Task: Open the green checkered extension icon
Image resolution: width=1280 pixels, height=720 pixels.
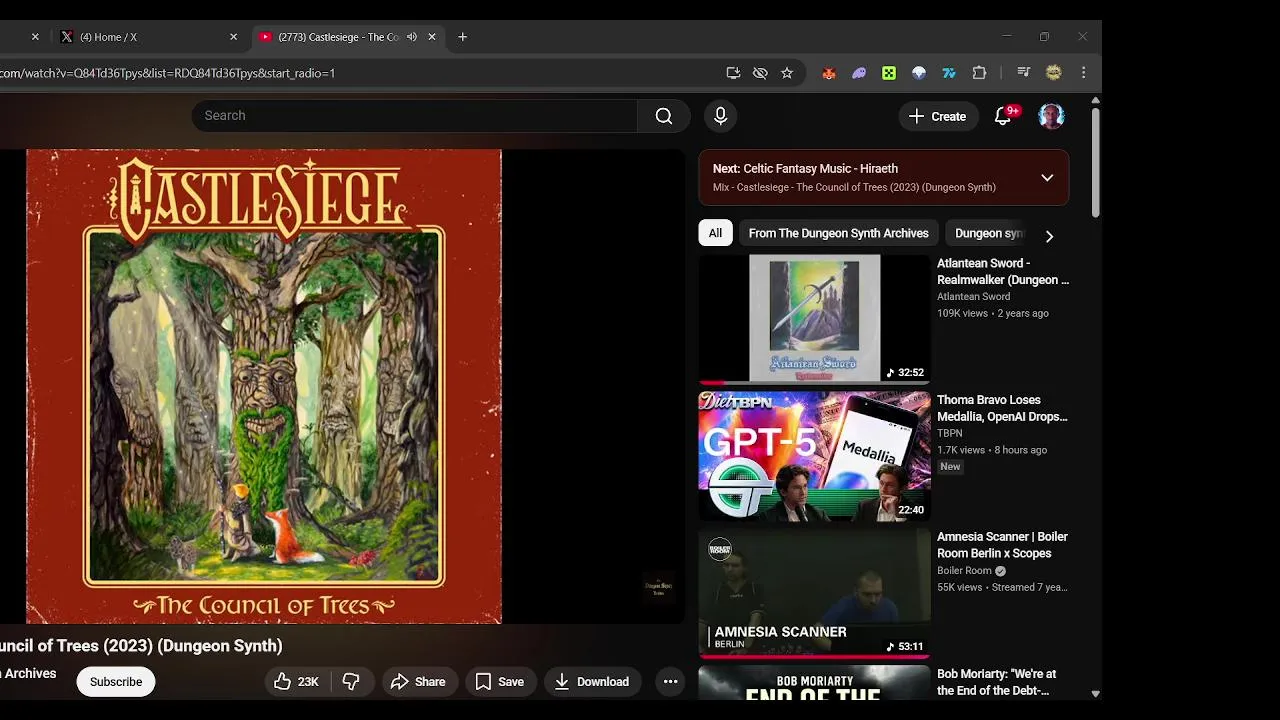Action: point(889,73)
